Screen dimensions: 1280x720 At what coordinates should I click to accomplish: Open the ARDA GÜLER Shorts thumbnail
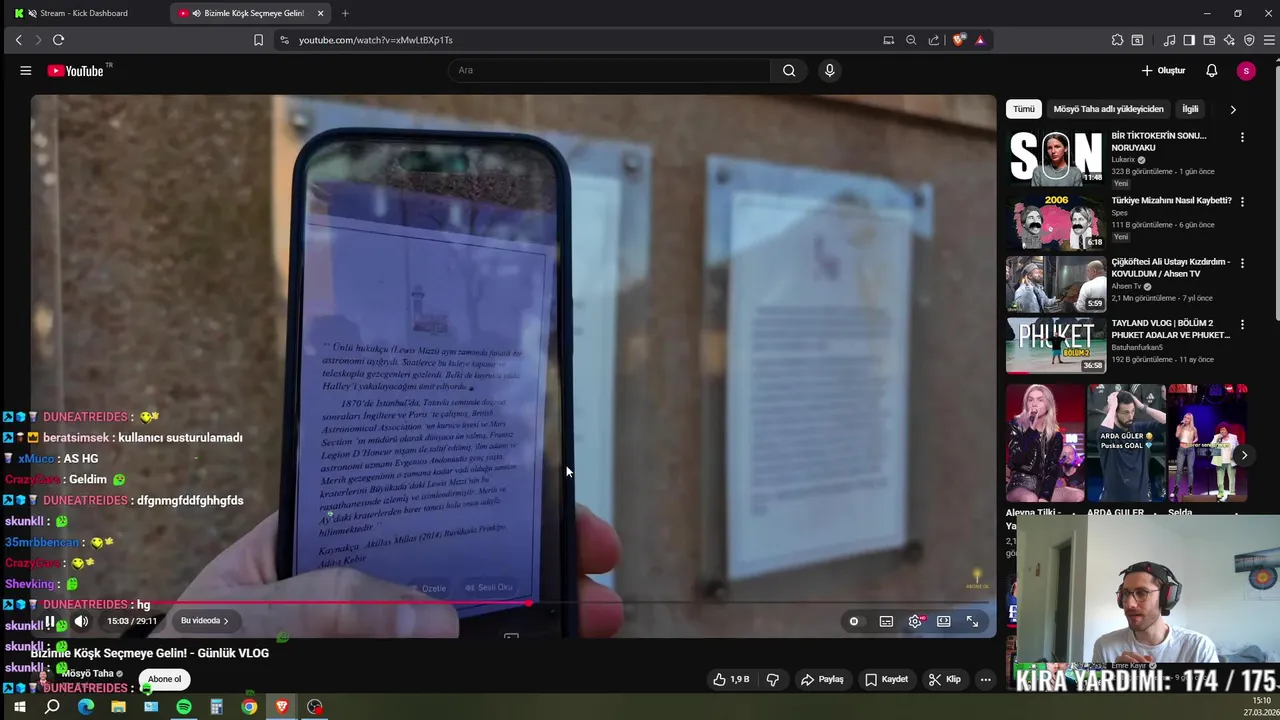click(1126, 443)
